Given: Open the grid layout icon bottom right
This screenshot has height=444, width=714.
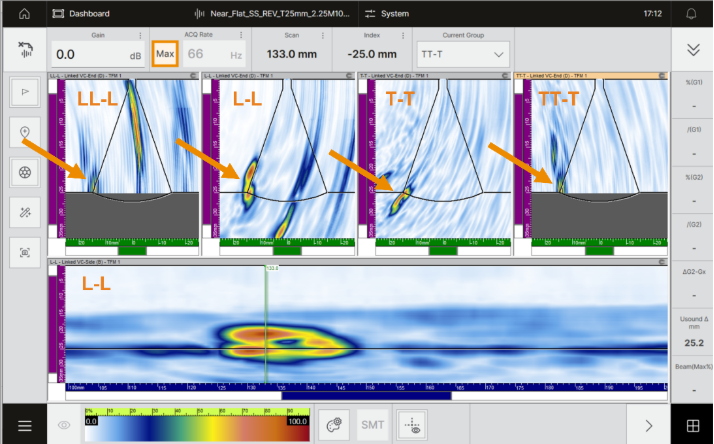Looking at the screenshot, I should point(692,425).
